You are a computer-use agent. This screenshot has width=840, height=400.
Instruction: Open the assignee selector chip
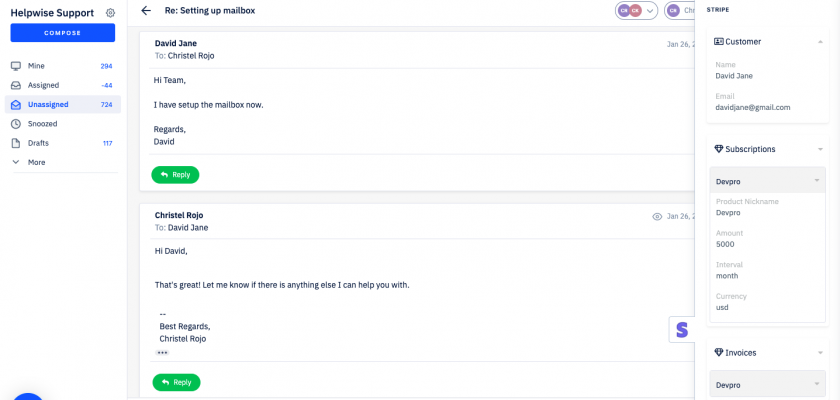click(x=680, y=11)
